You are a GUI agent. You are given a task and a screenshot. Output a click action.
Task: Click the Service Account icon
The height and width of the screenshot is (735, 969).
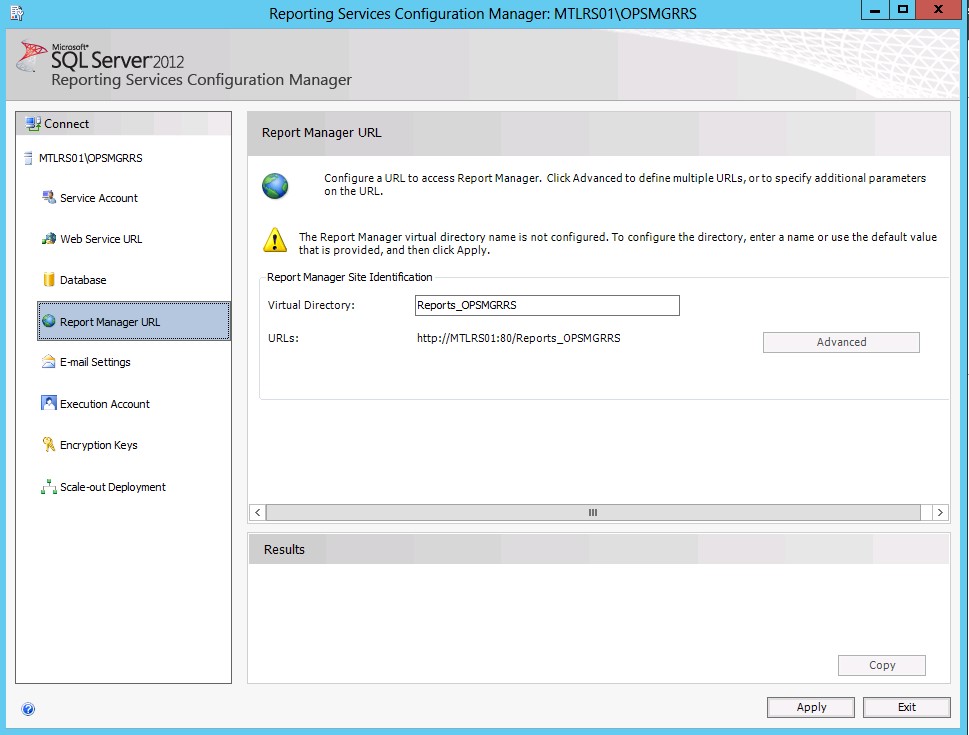pos(49,197)
